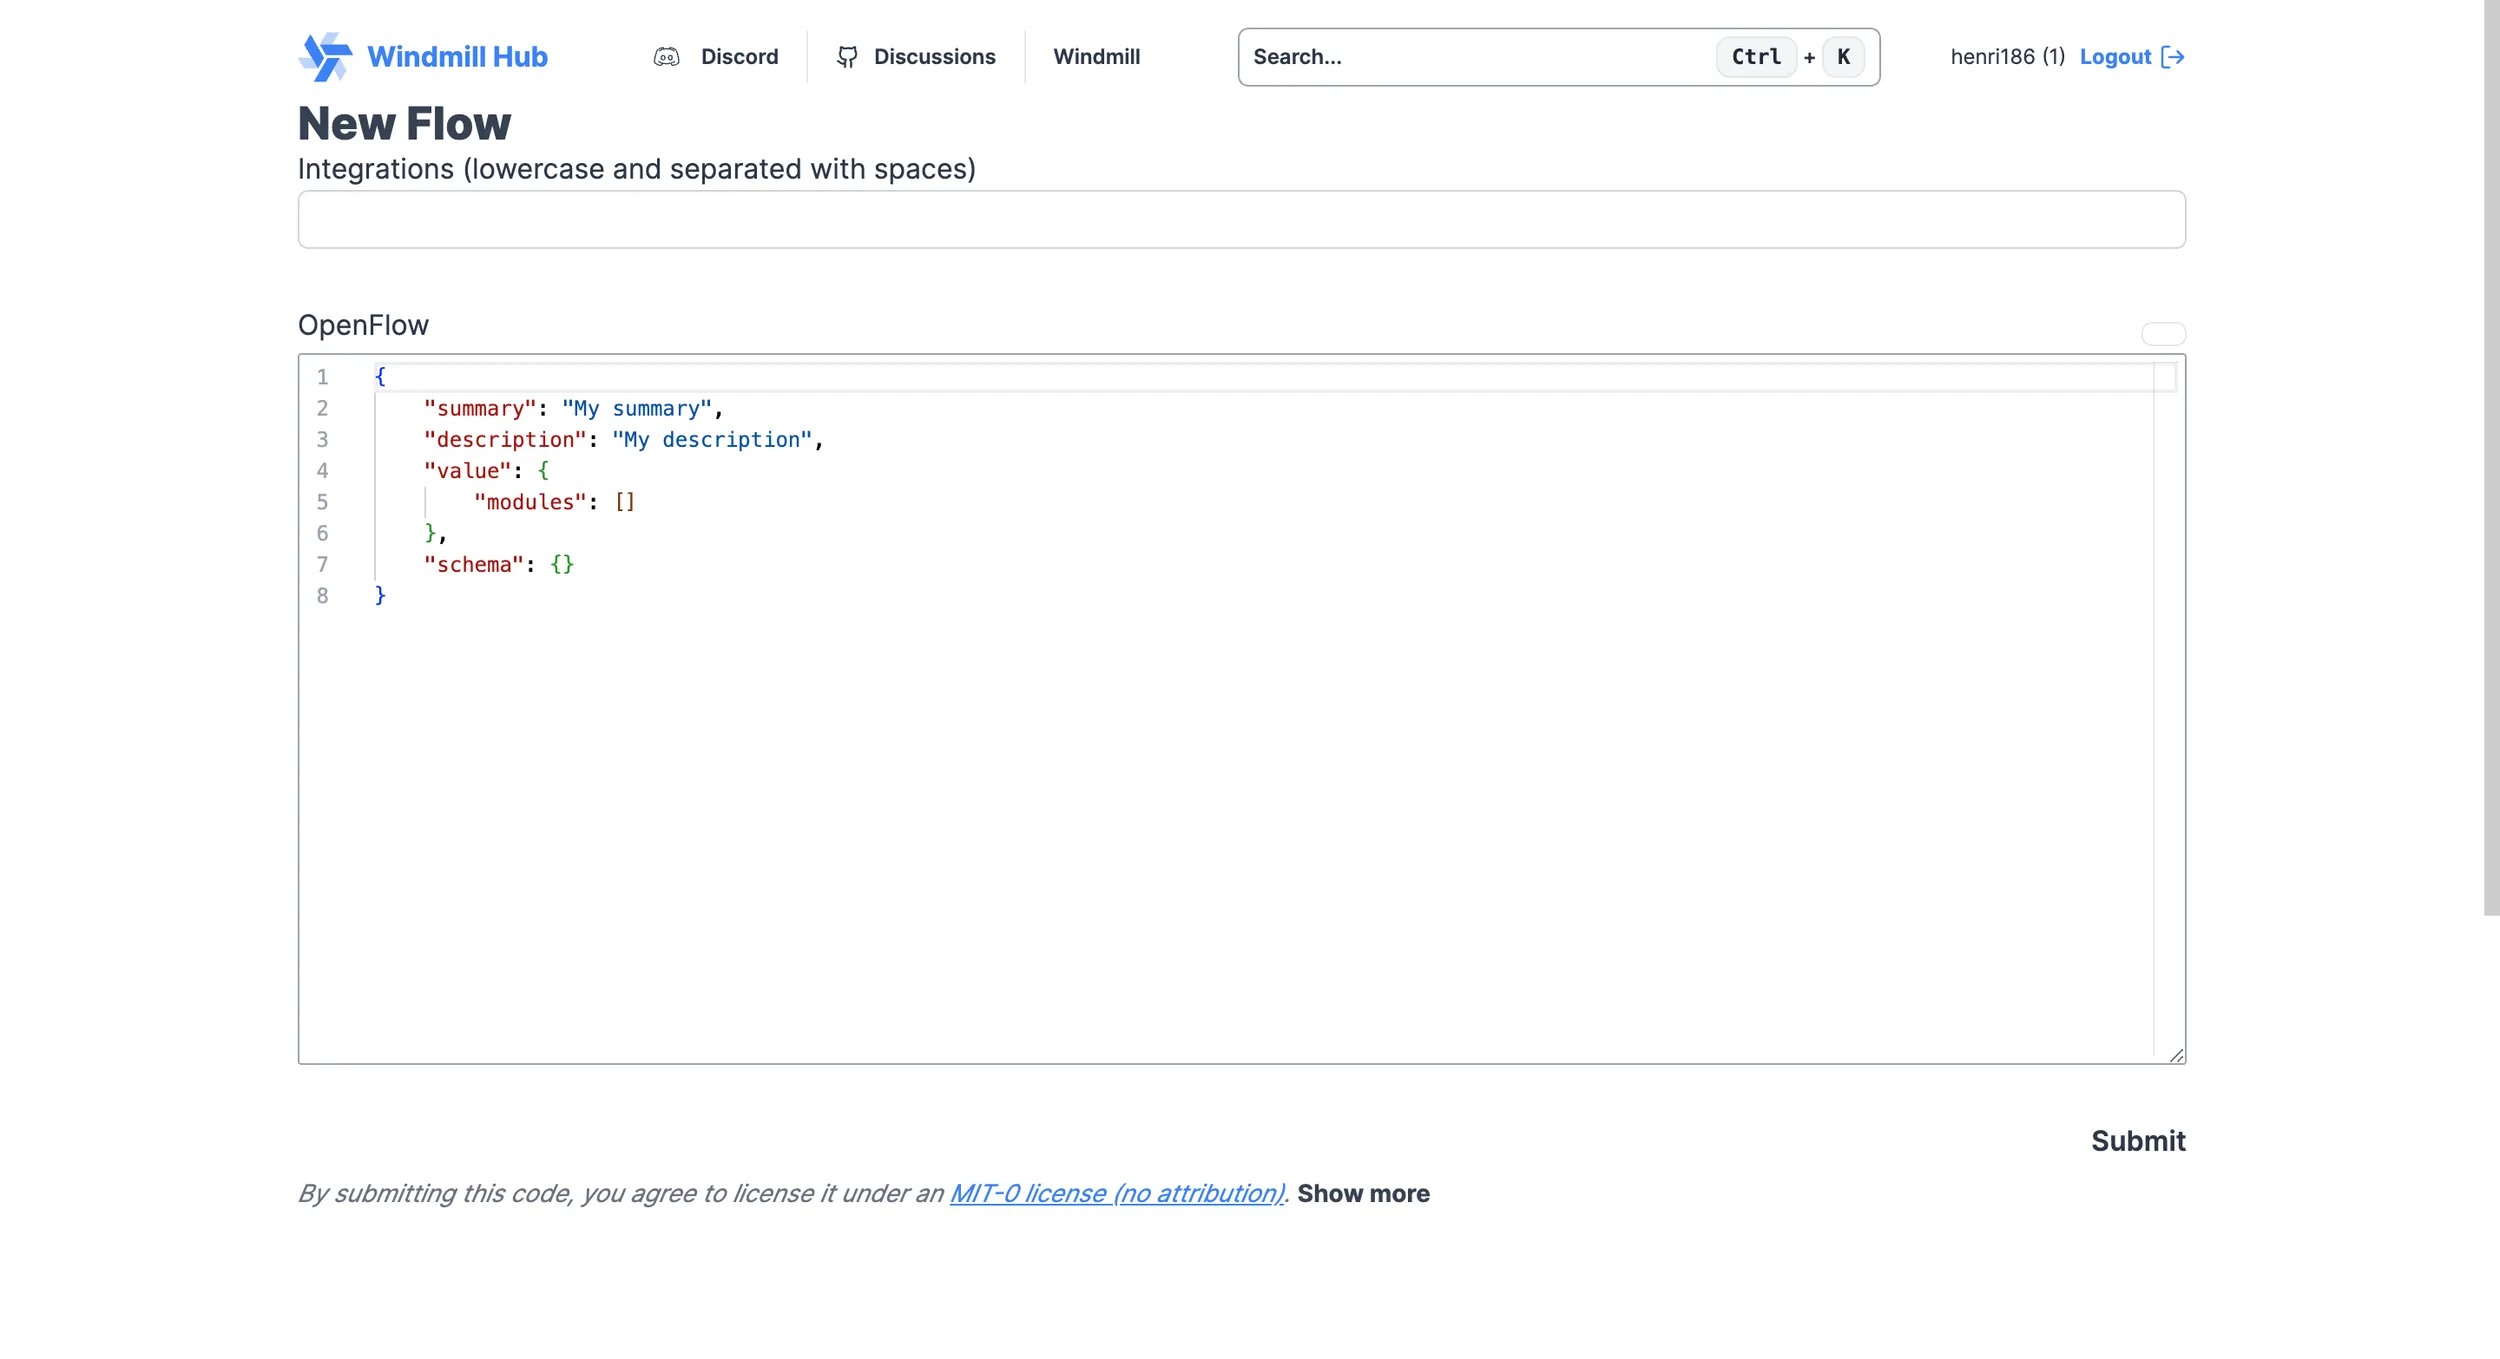This screenshot has width=2500, height=1359.
Task: Click the Windmill Hub title text
Action: point(457,57)
